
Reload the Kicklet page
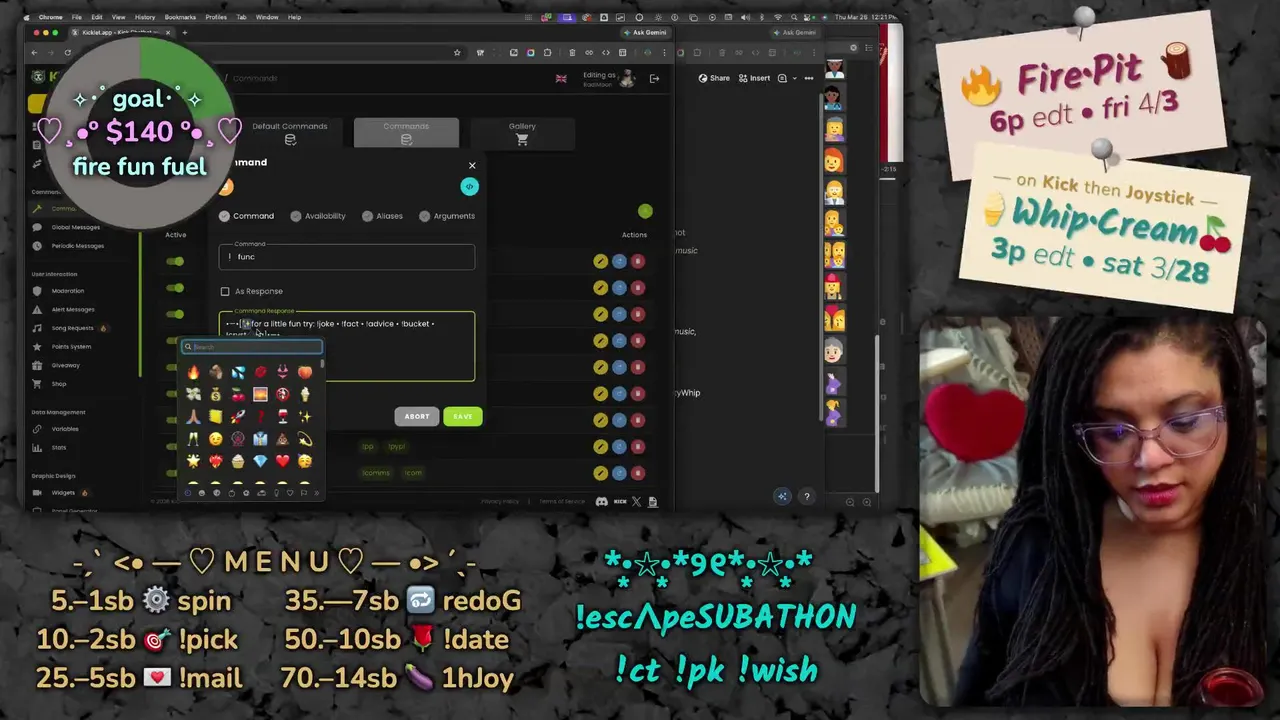(68, 52)
